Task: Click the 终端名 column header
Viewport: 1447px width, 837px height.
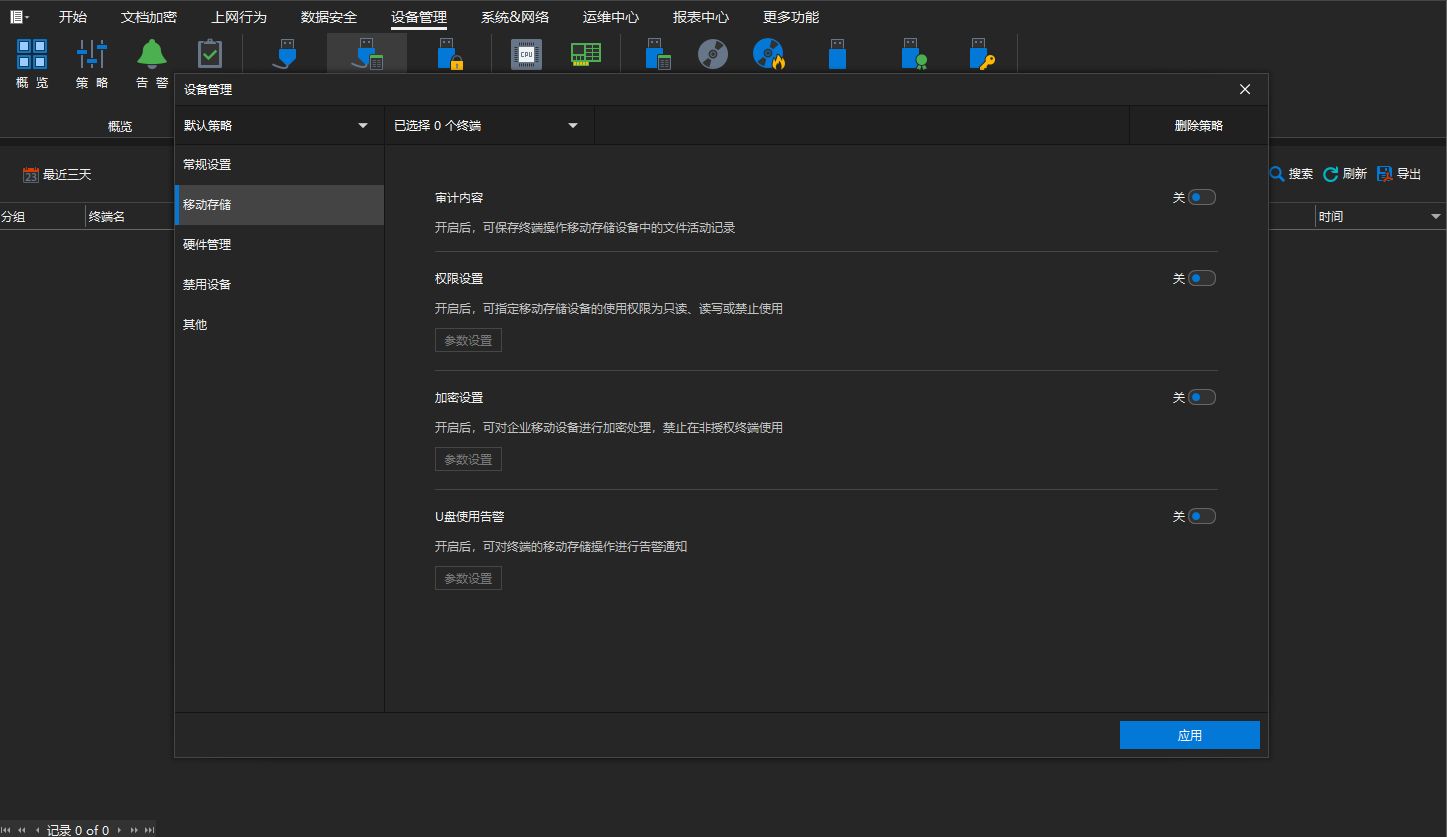Action: [130, 216]
